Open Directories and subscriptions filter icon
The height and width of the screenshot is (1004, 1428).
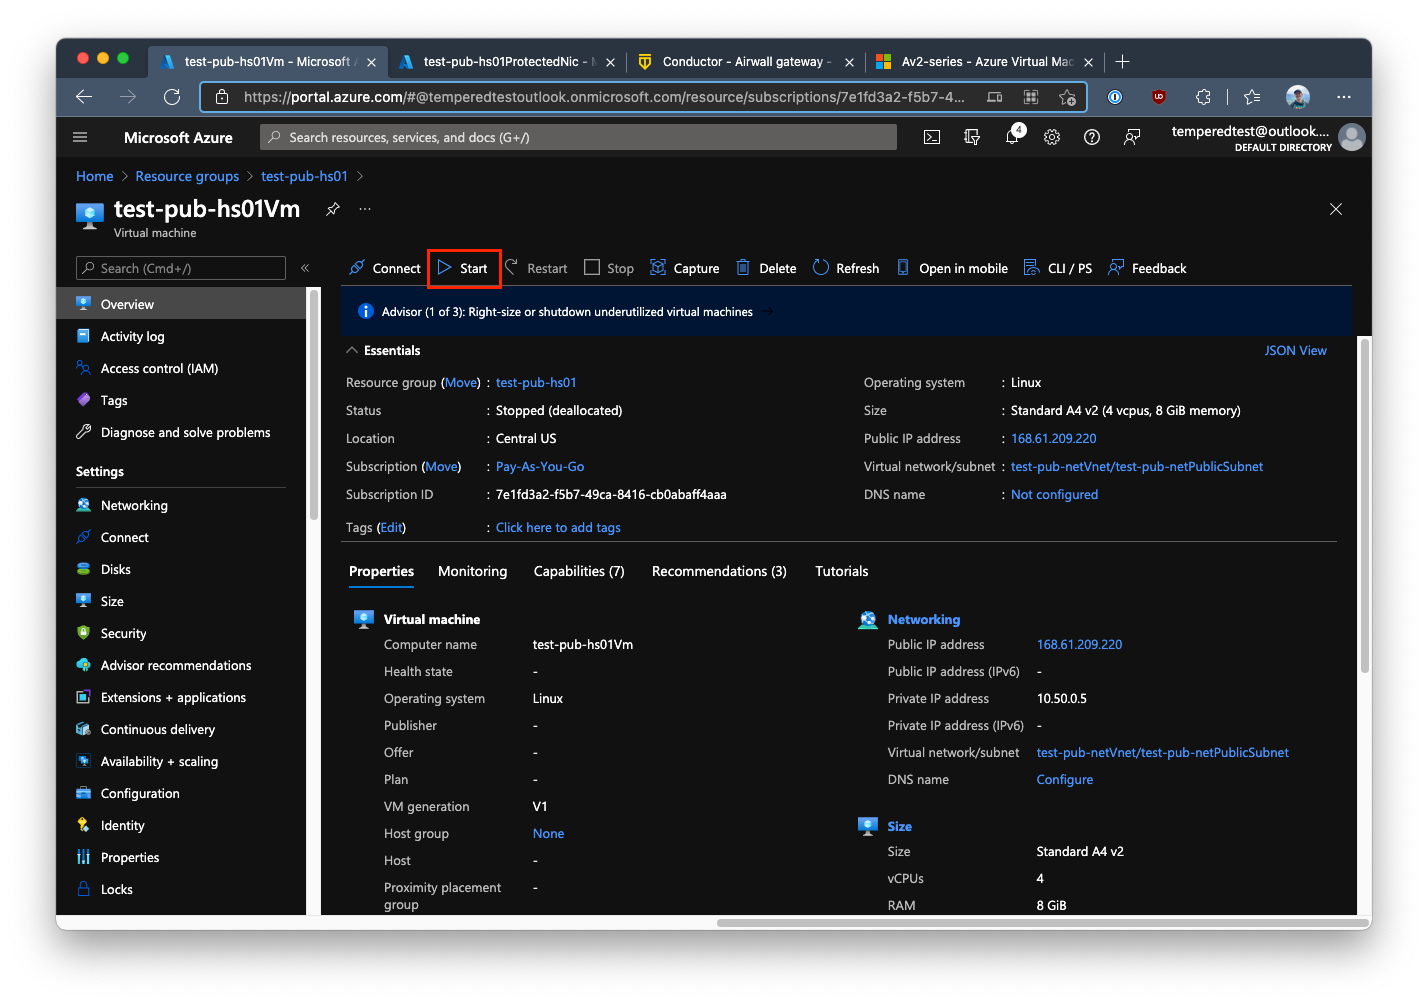(x=972, y=137)
